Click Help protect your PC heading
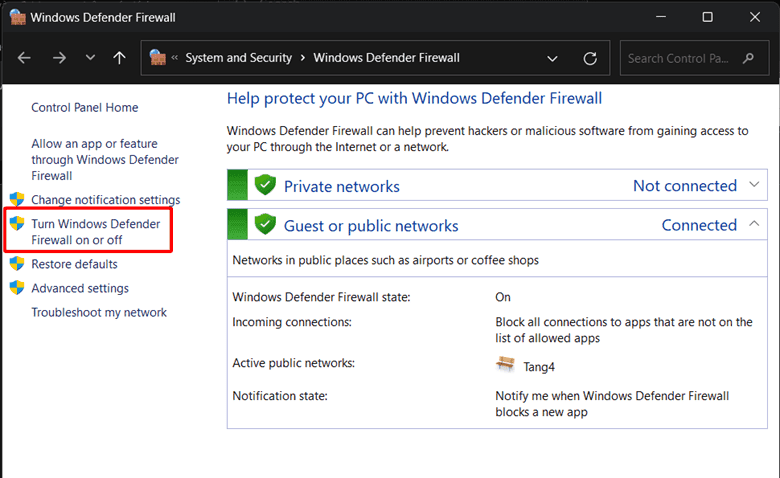The height and width of the screenshot is (478, 780). pos(414,98)
